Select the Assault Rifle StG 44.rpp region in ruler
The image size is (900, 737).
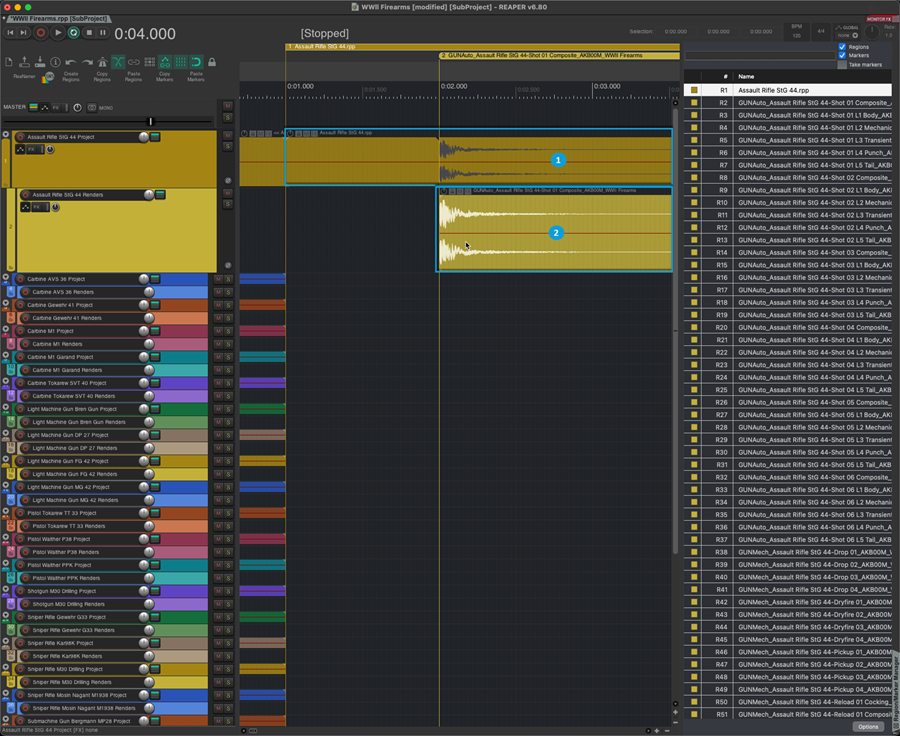click(x=482, y=46)
